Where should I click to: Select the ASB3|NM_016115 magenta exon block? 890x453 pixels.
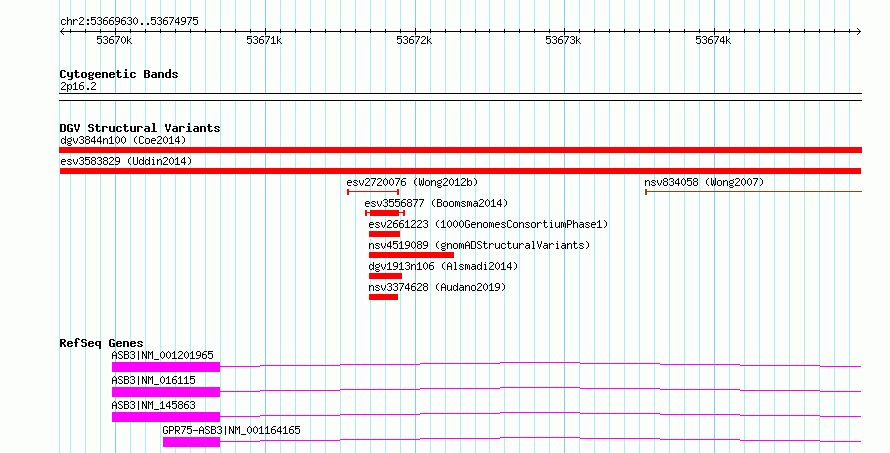[x=166, y=392]
